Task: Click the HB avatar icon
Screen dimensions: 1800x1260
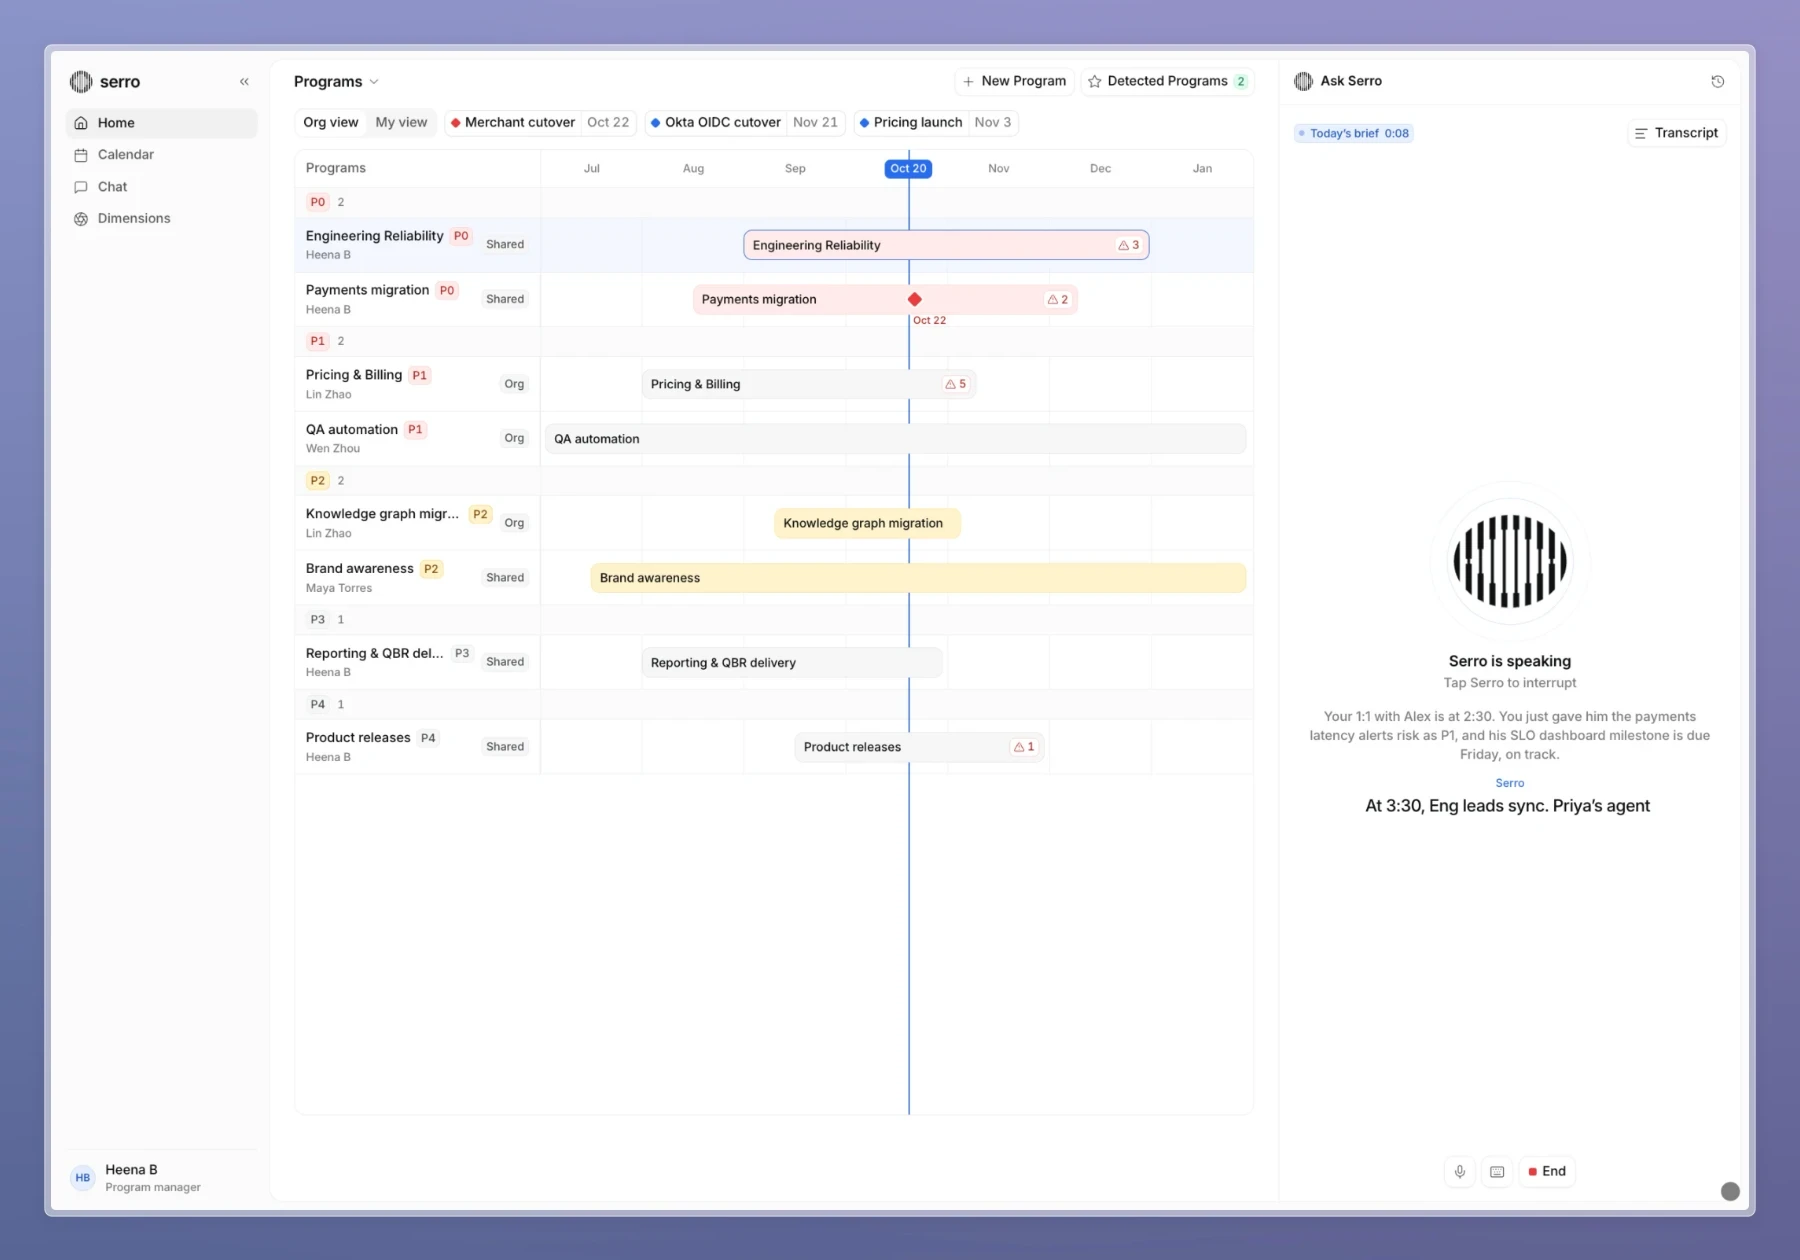Action: pos(83,1178)
